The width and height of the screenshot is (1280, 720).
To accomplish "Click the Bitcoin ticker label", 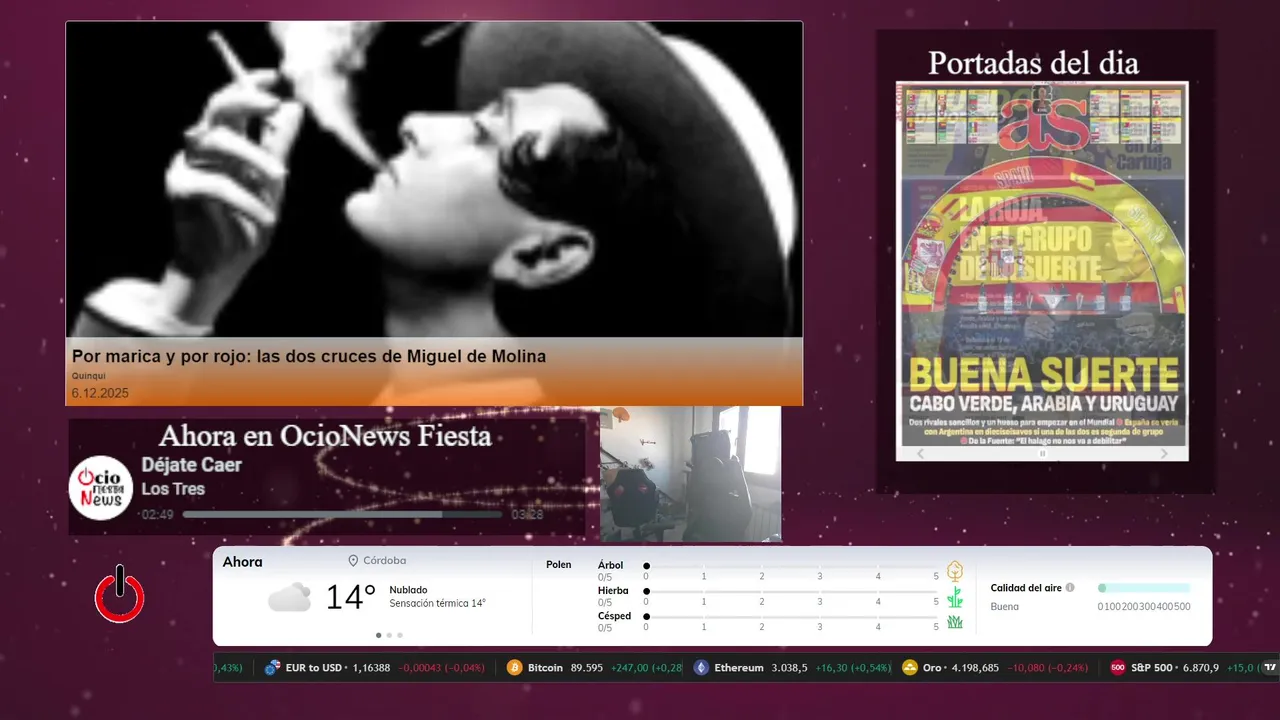I will (545, 668).
